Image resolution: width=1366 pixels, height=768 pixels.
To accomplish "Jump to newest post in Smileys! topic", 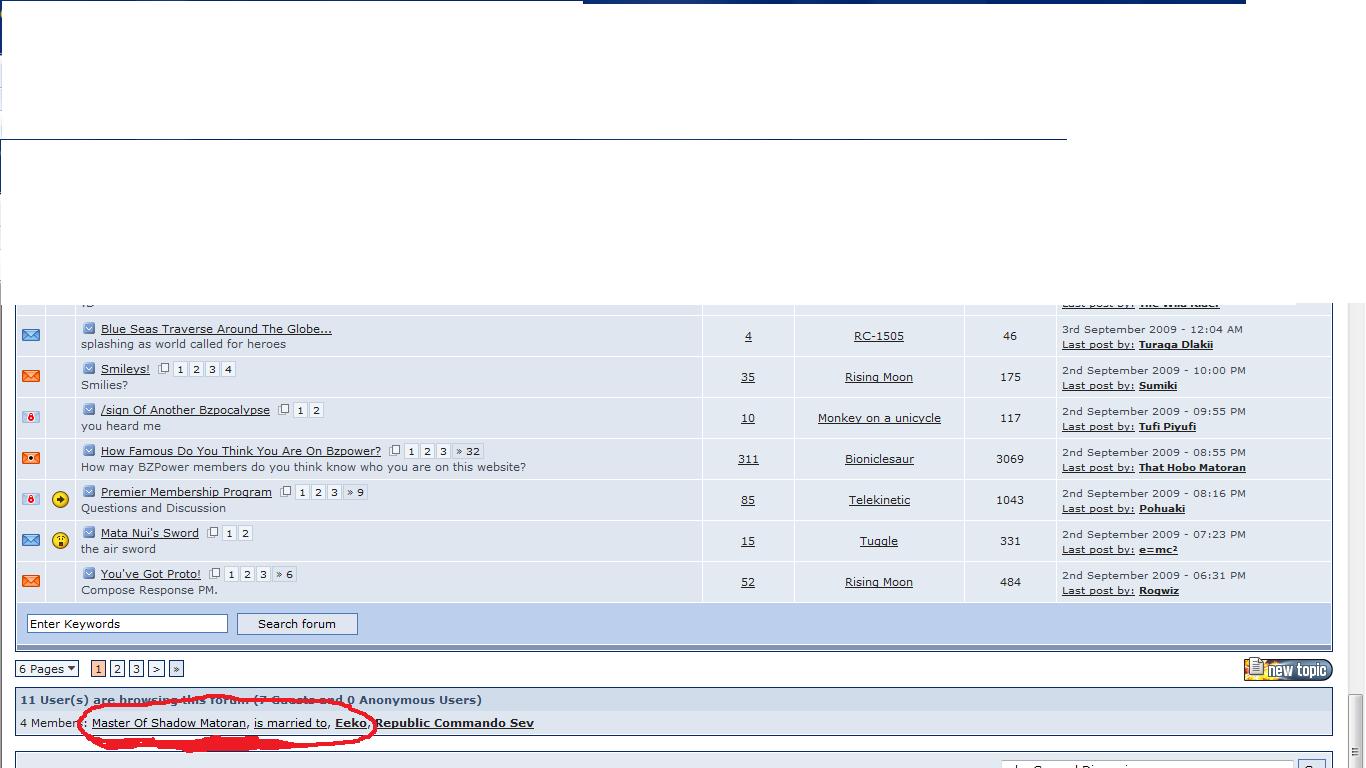I will click(89, 369).
